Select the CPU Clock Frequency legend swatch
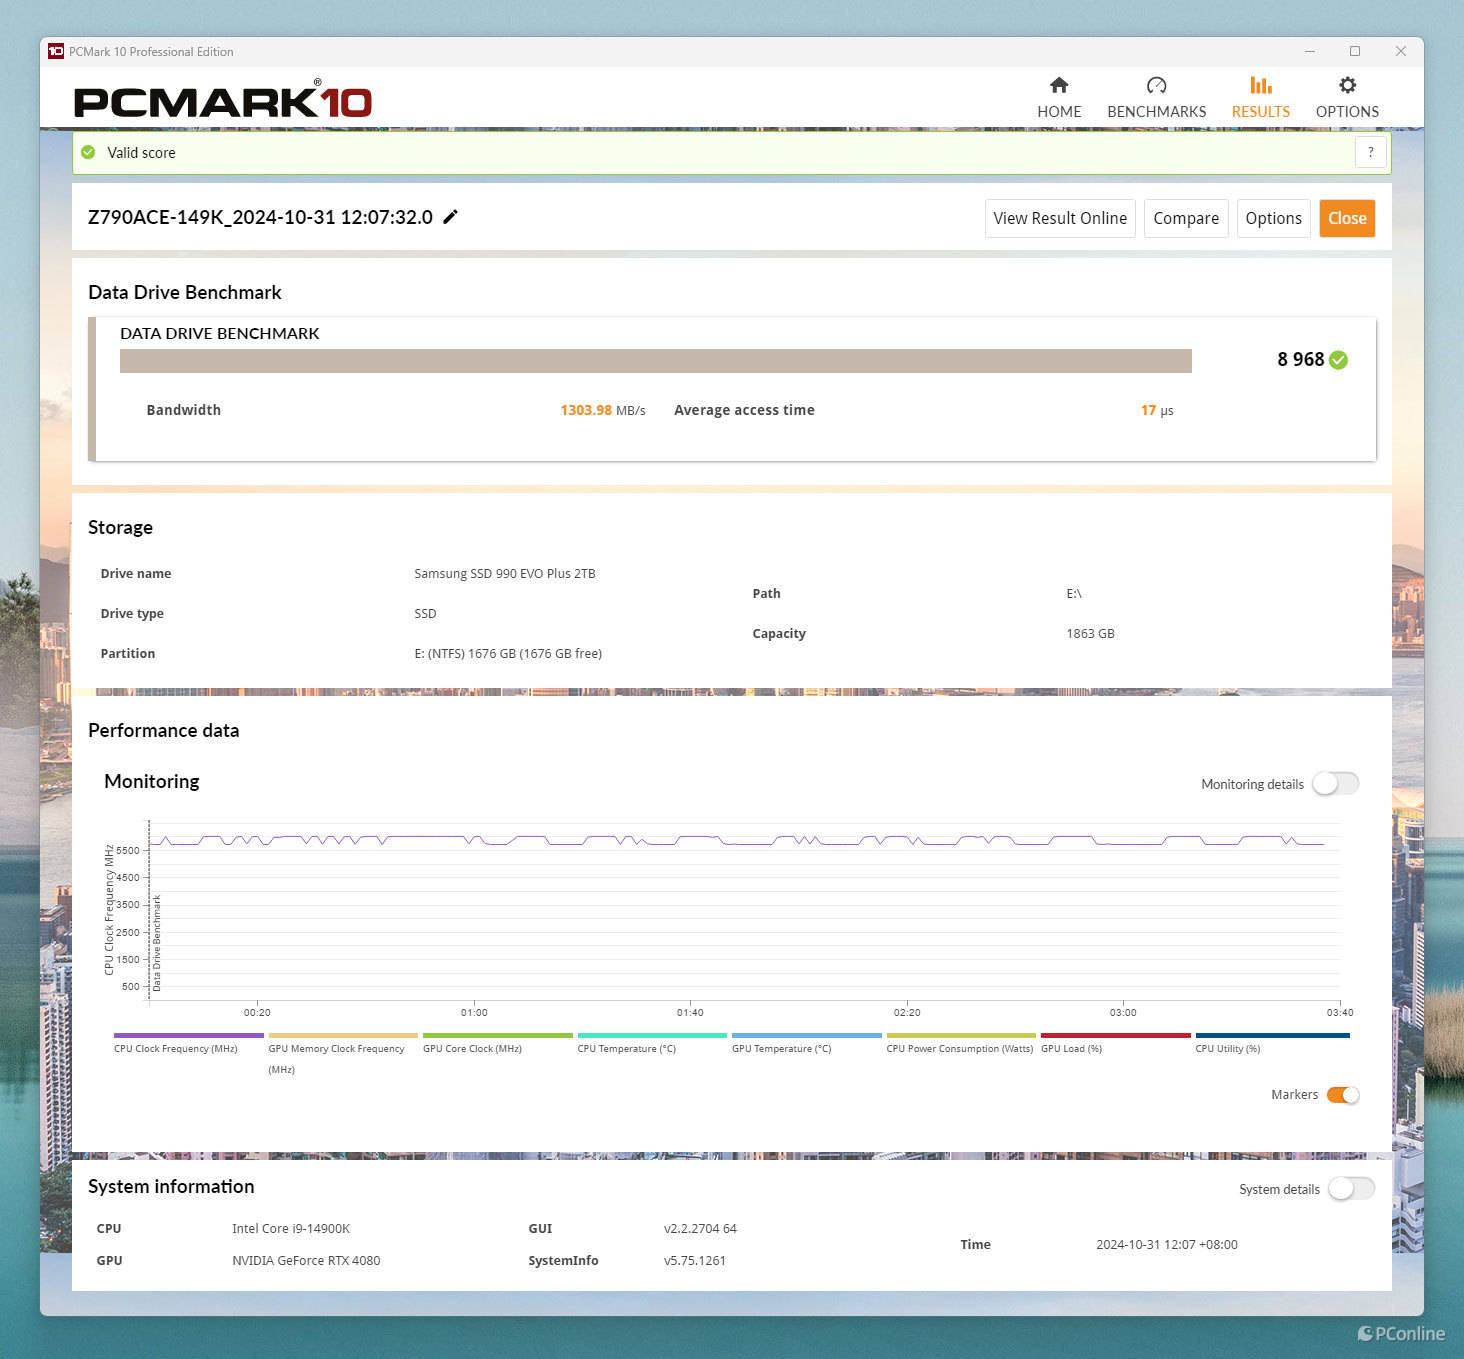The image size is (1464, 1359). pos(188,1036)
